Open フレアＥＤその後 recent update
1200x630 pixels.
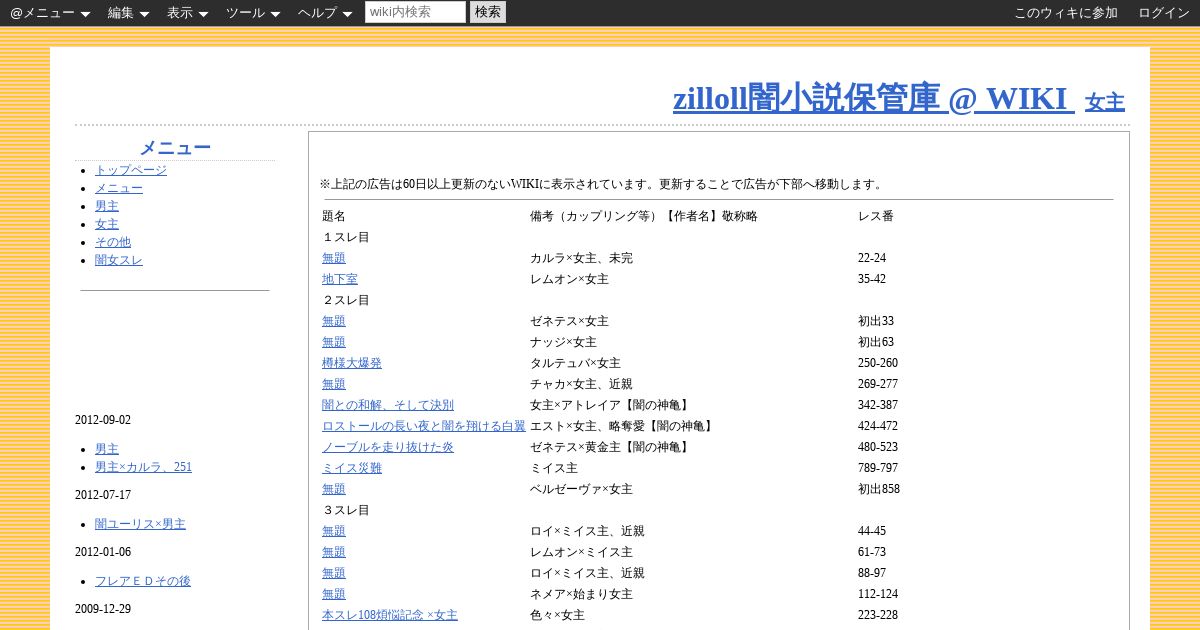click(x=143, y=581)
